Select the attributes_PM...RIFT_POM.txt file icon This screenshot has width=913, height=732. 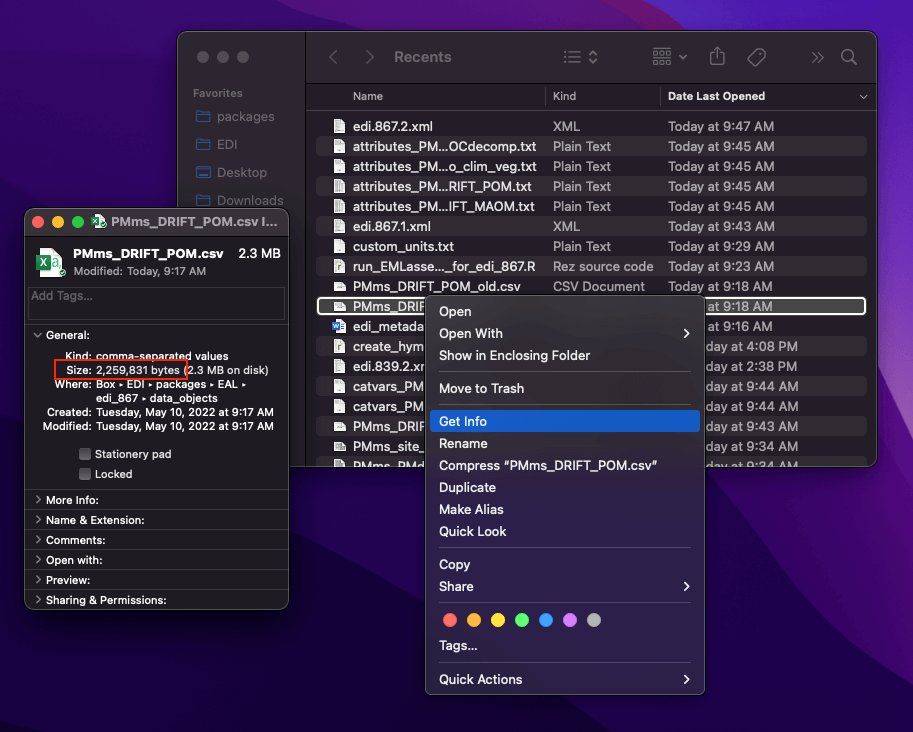[339, 186]
